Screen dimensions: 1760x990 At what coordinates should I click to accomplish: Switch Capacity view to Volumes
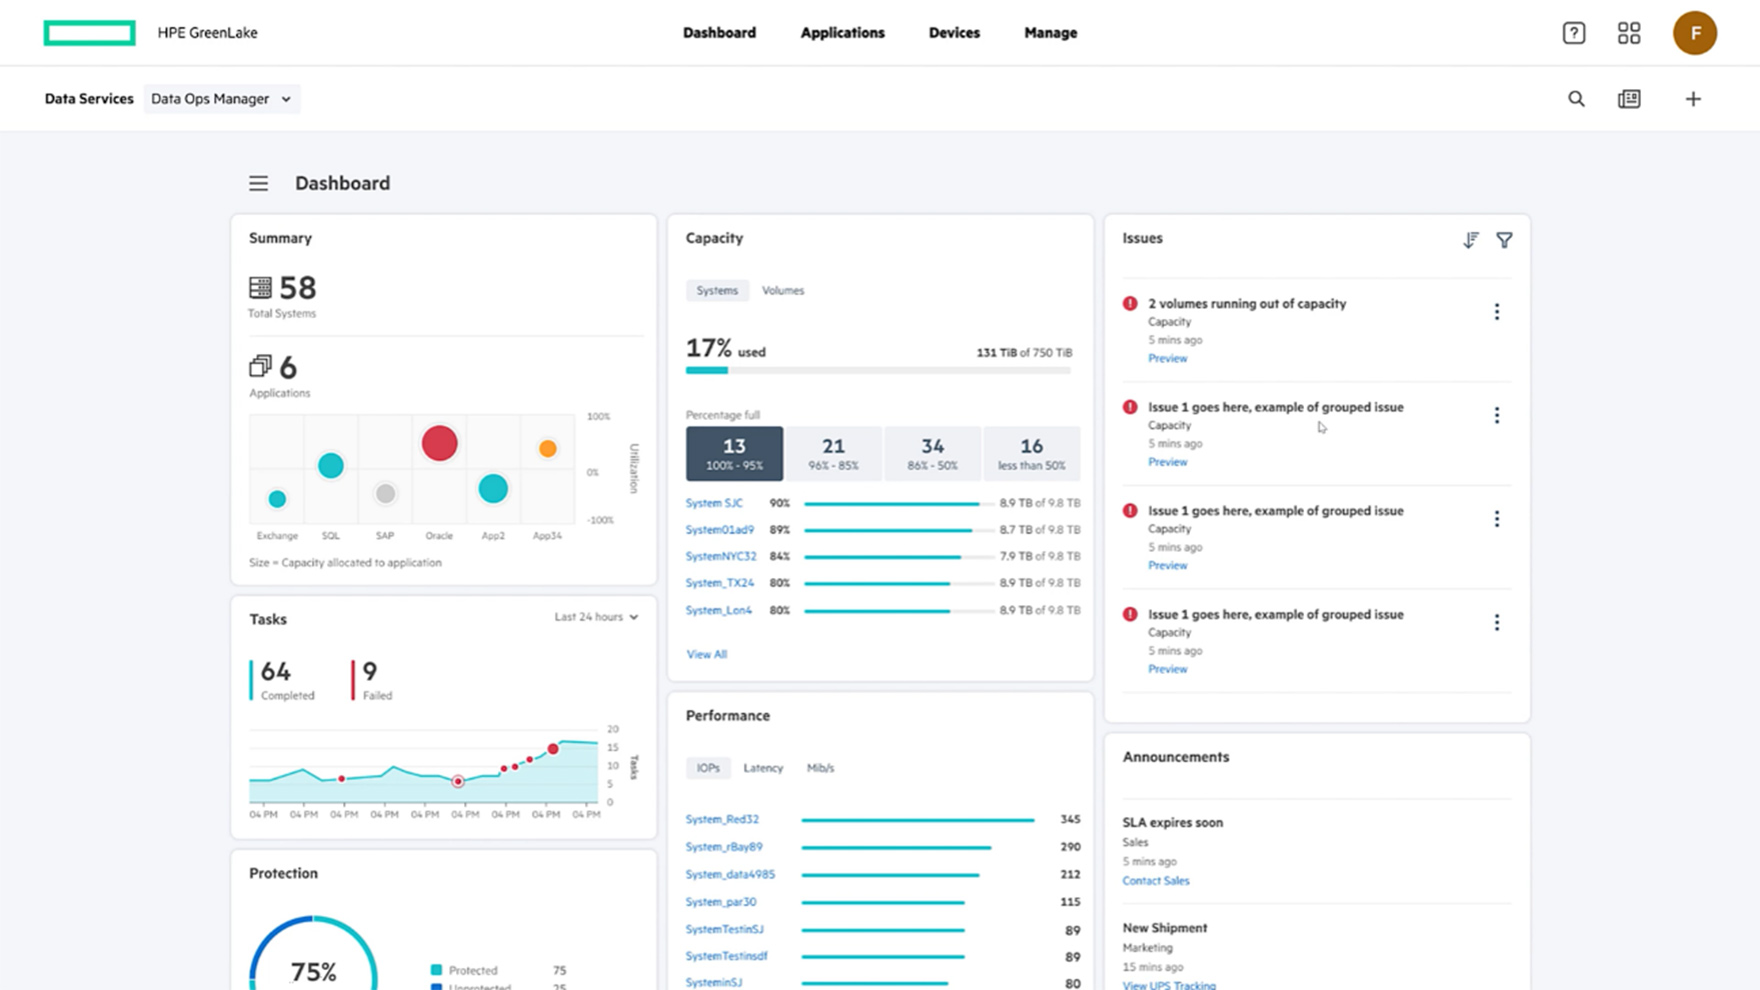pos(782,291)
